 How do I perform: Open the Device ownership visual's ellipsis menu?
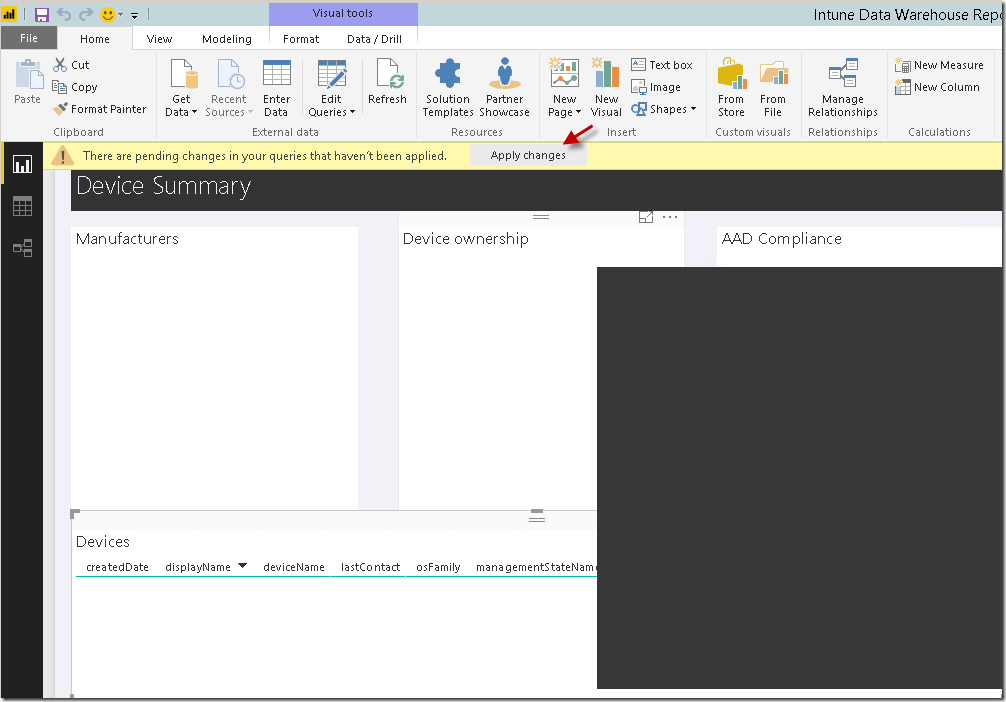coord(670,216)
